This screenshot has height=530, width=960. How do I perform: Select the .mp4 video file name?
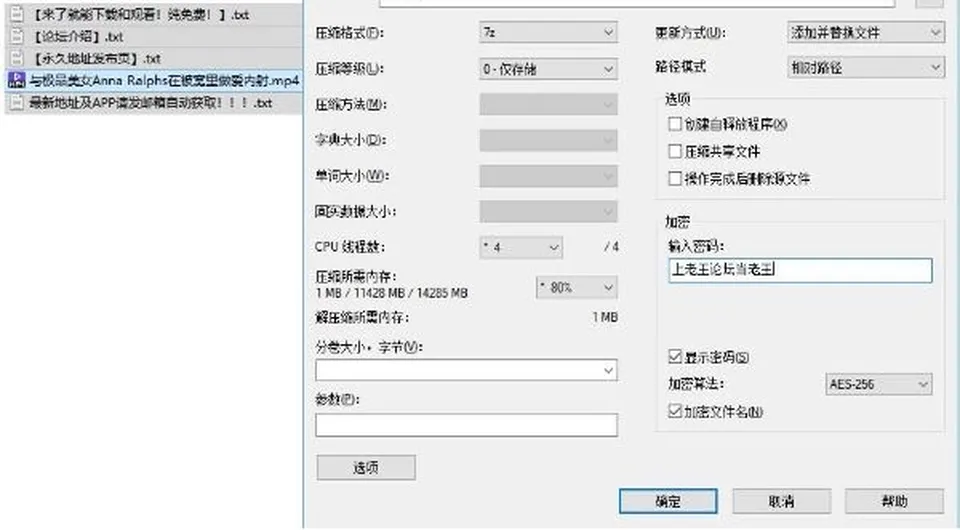(x=164, y=80)
